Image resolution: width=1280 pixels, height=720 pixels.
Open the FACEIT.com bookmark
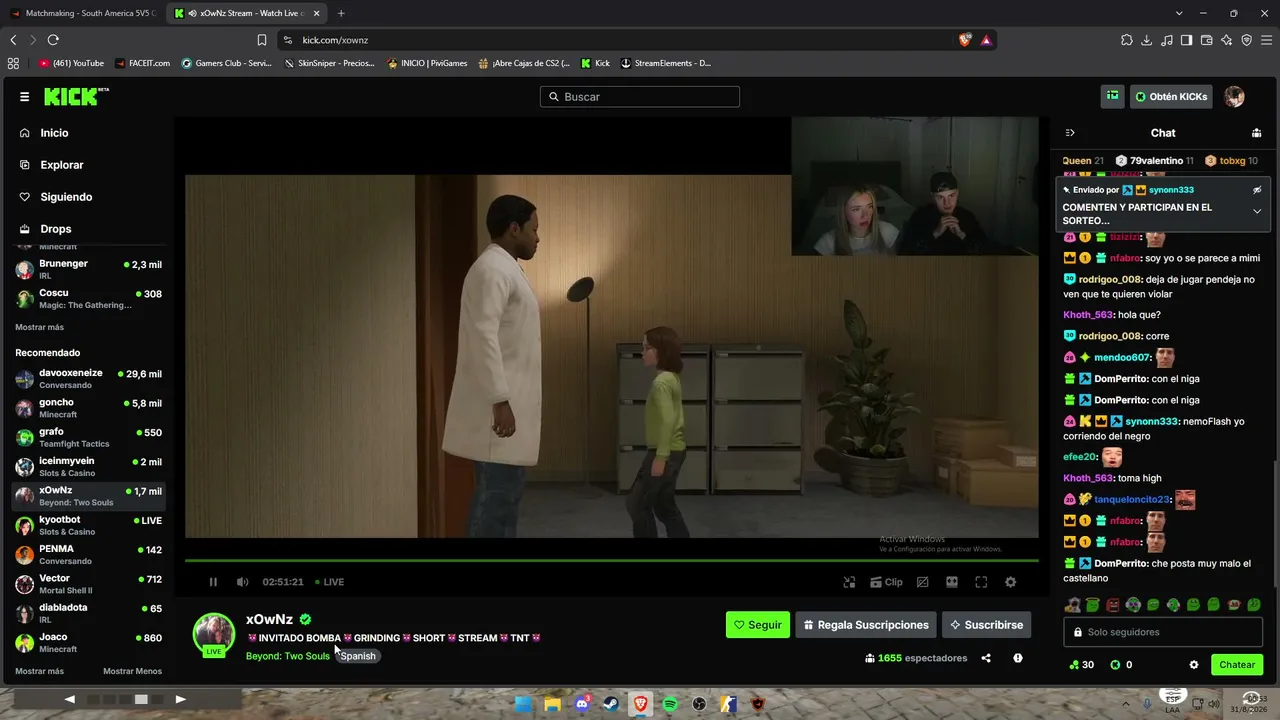tap(142, 63)
